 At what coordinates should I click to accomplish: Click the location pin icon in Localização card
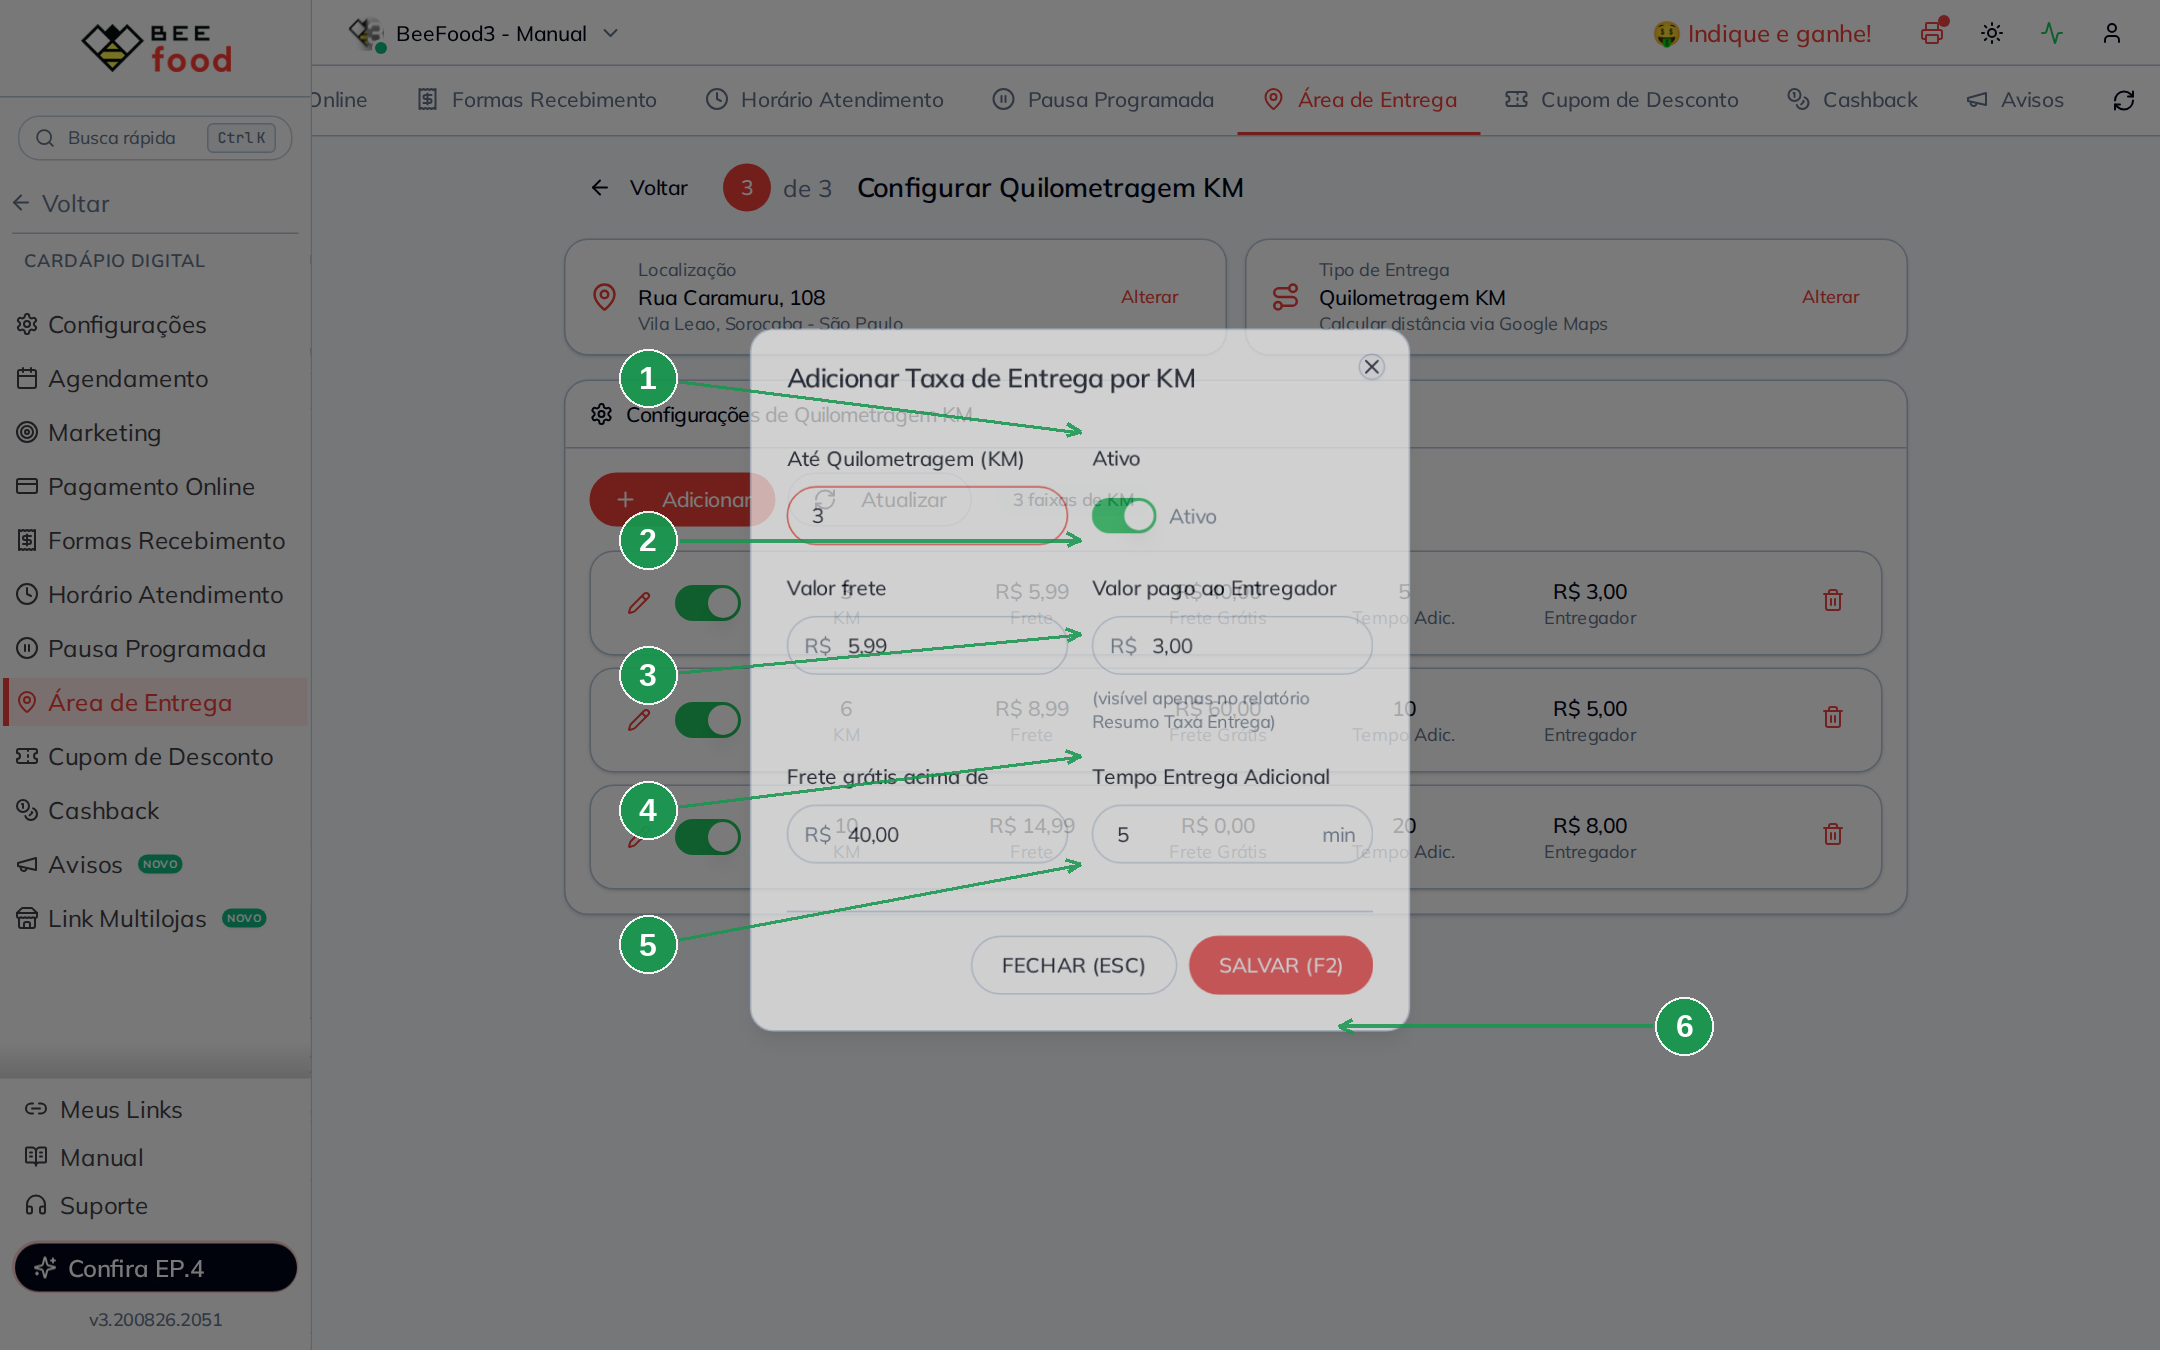(x=604, y=297)
